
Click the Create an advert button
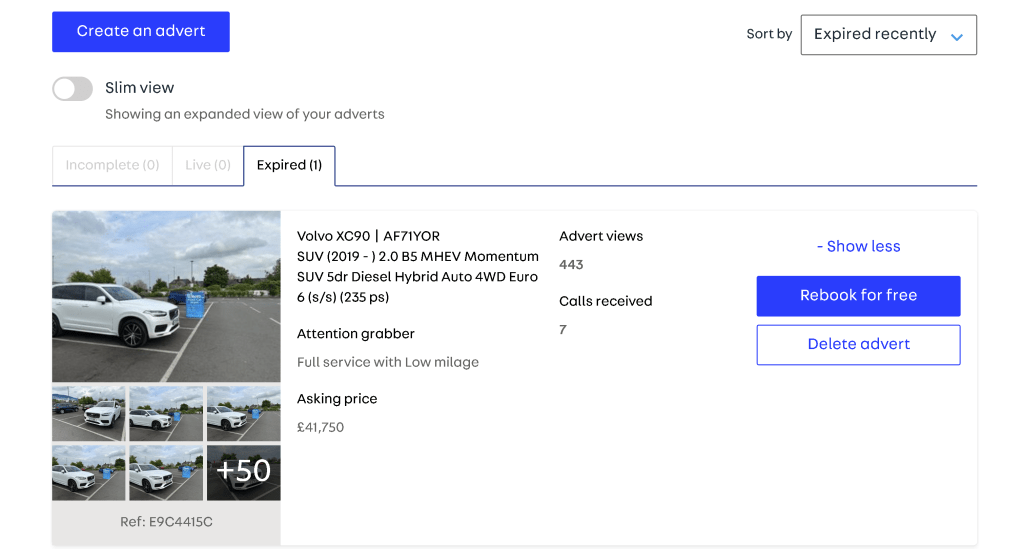click(141, 31)
